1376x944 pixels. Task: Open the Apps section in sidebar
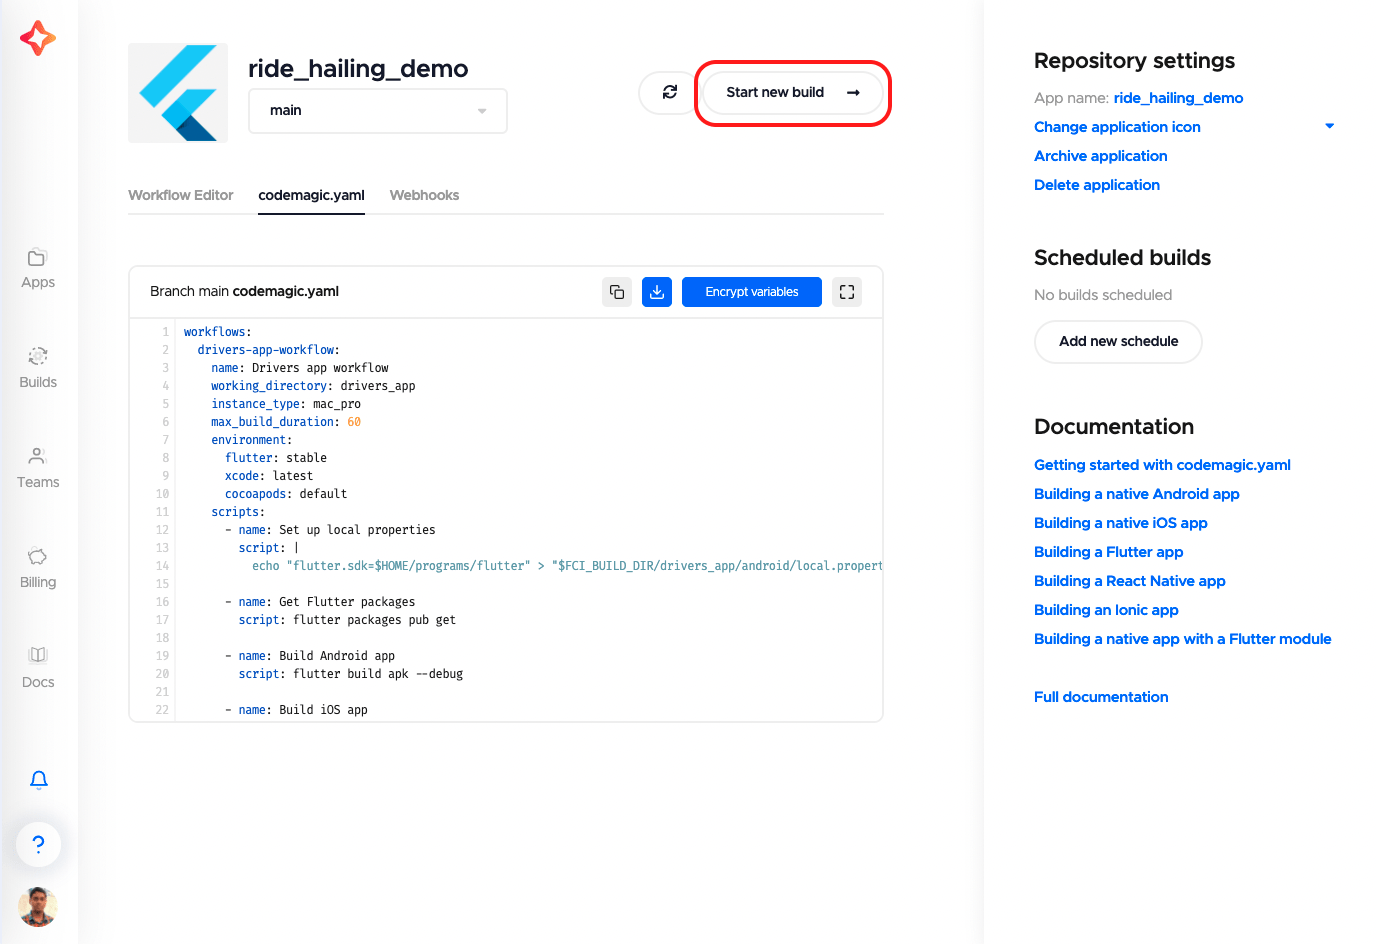[x=38, y=269]
